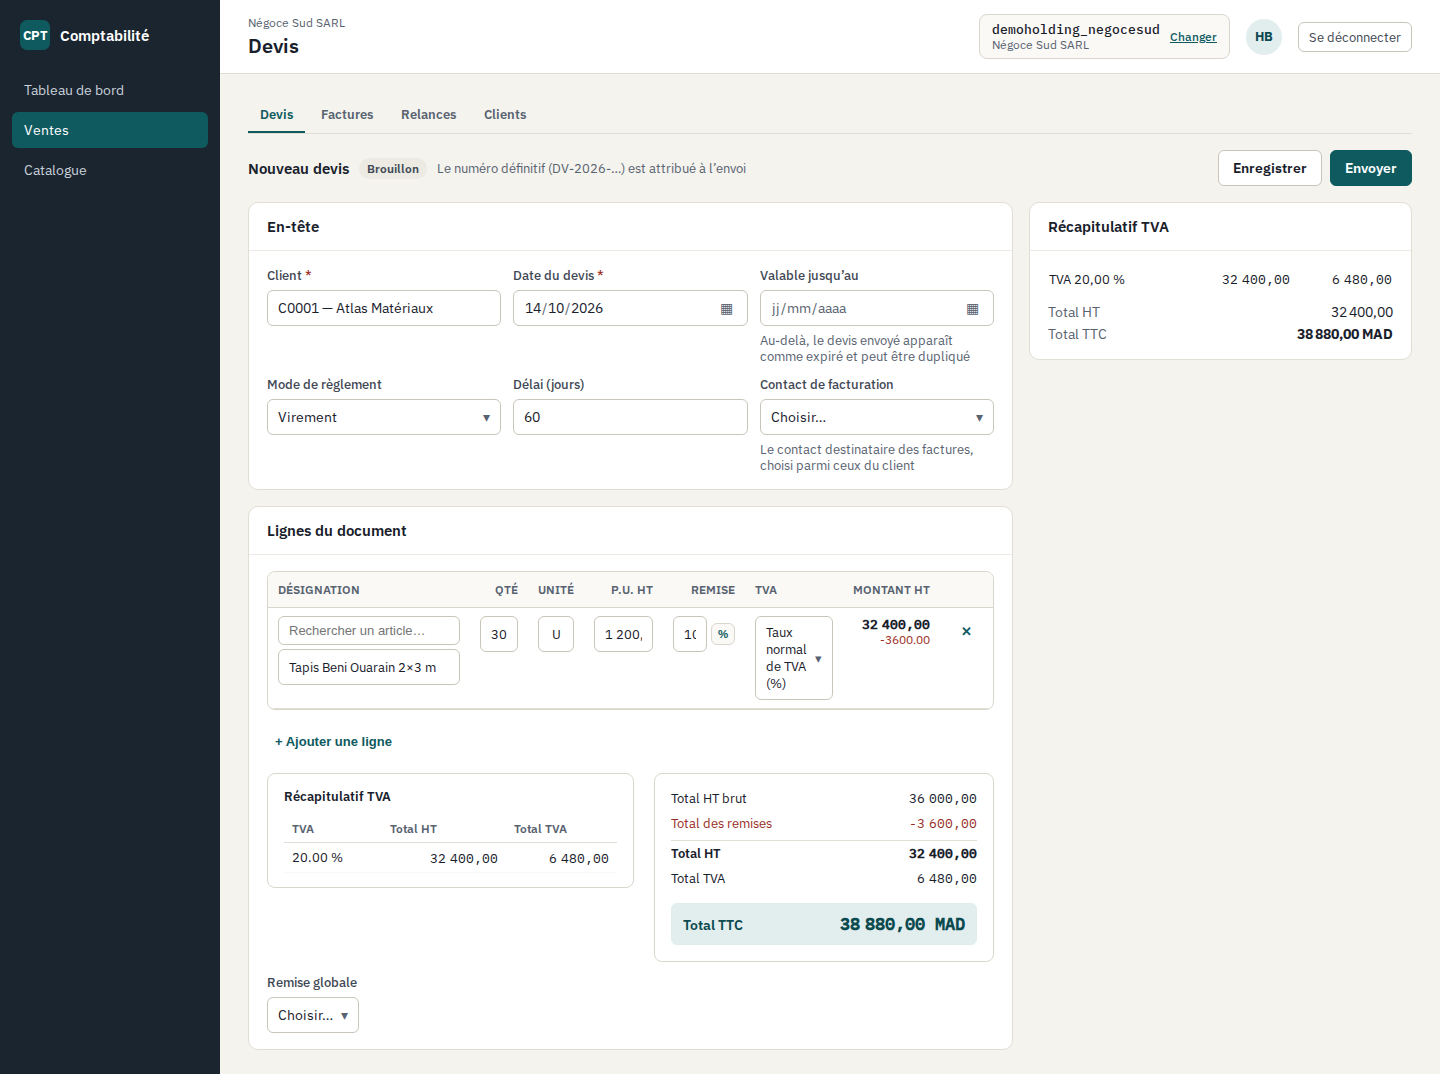Open the Mode de règlement dropdown
The height and width of the screenshot is (1074, 1440).
click(x=384, y=417)
